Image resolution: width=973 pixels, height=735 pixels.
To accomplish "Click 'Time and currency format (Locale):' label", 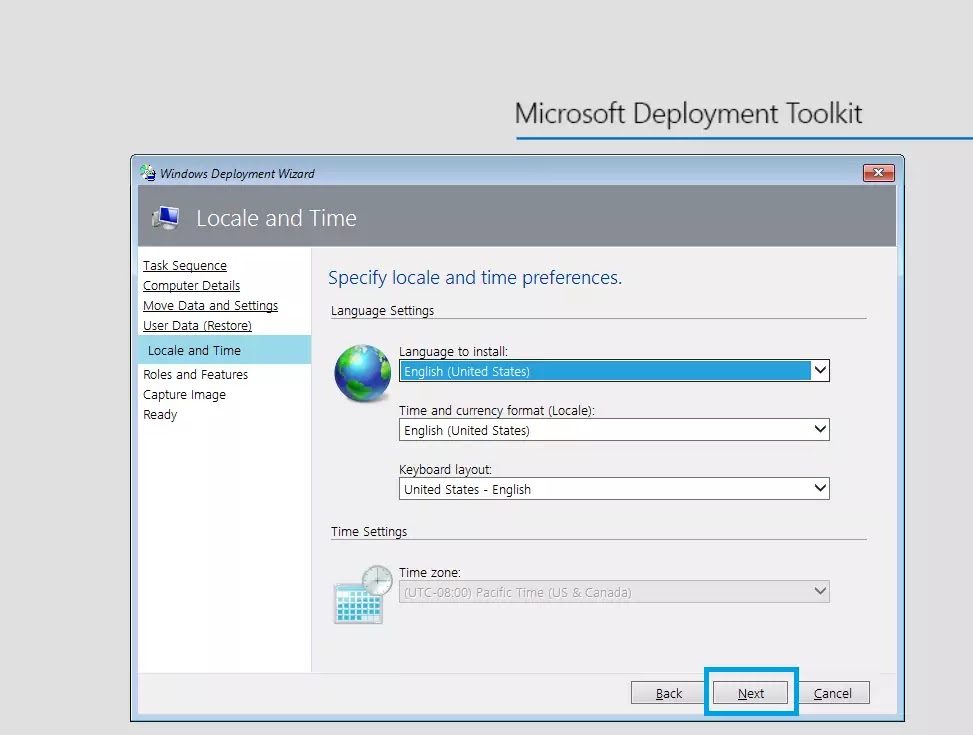I will click(x=496, y=410).
